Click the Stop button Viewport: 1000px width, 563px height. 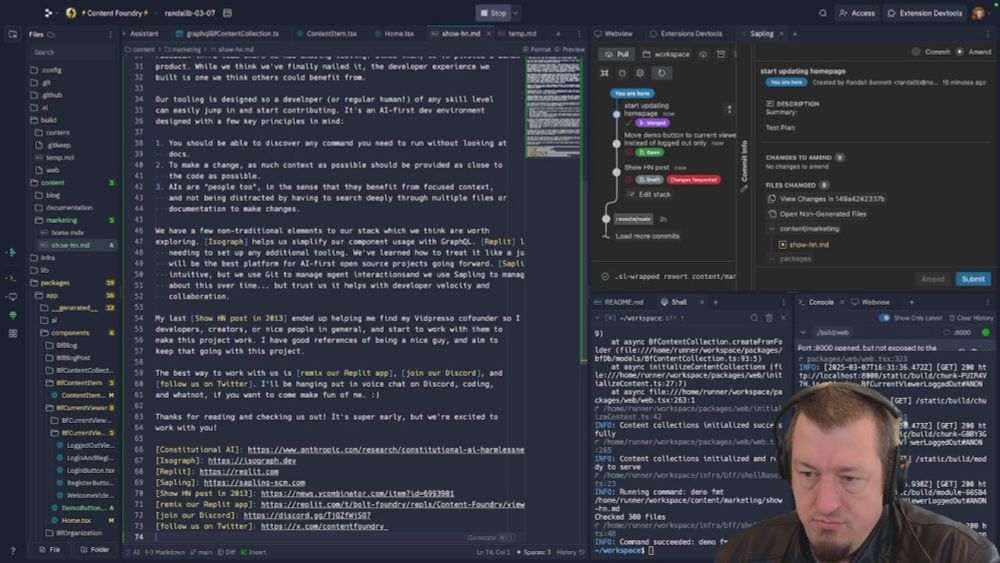(x=493, y=13)
